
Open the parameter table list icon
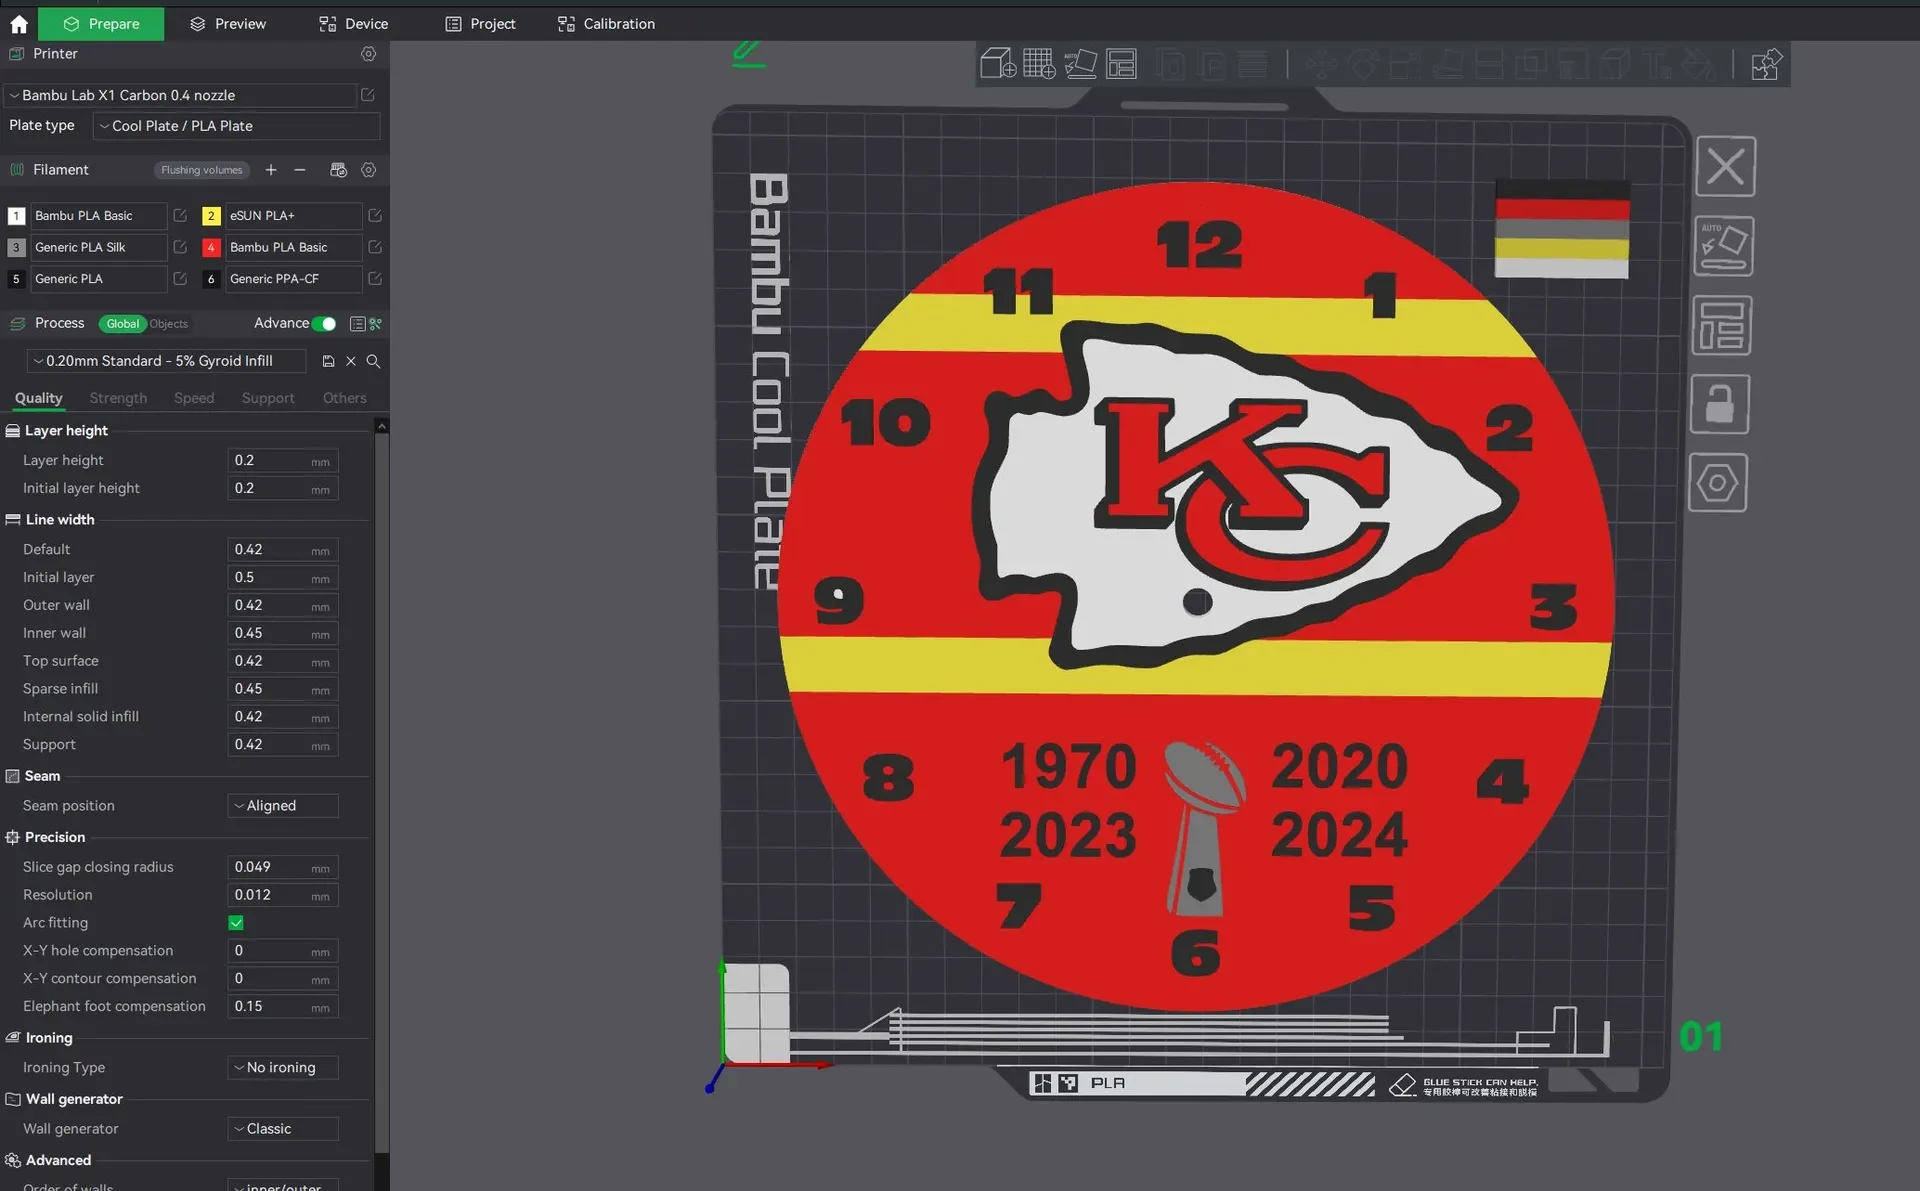point(357,324)
